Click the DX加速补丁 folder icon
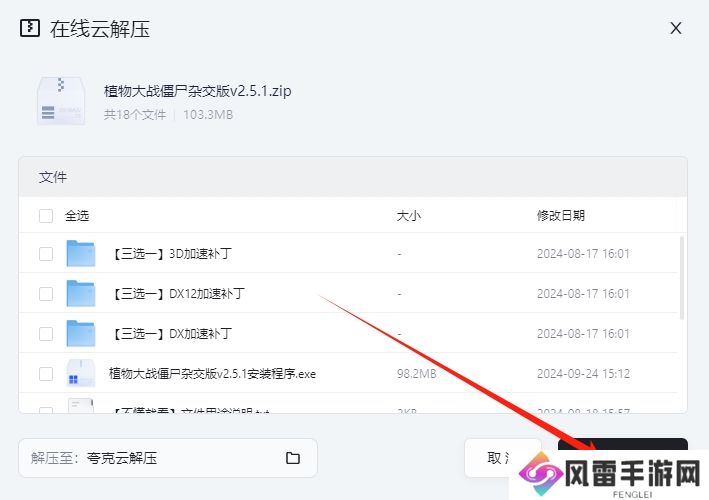The width and height of the screenshot is (709, 500). 80,334
